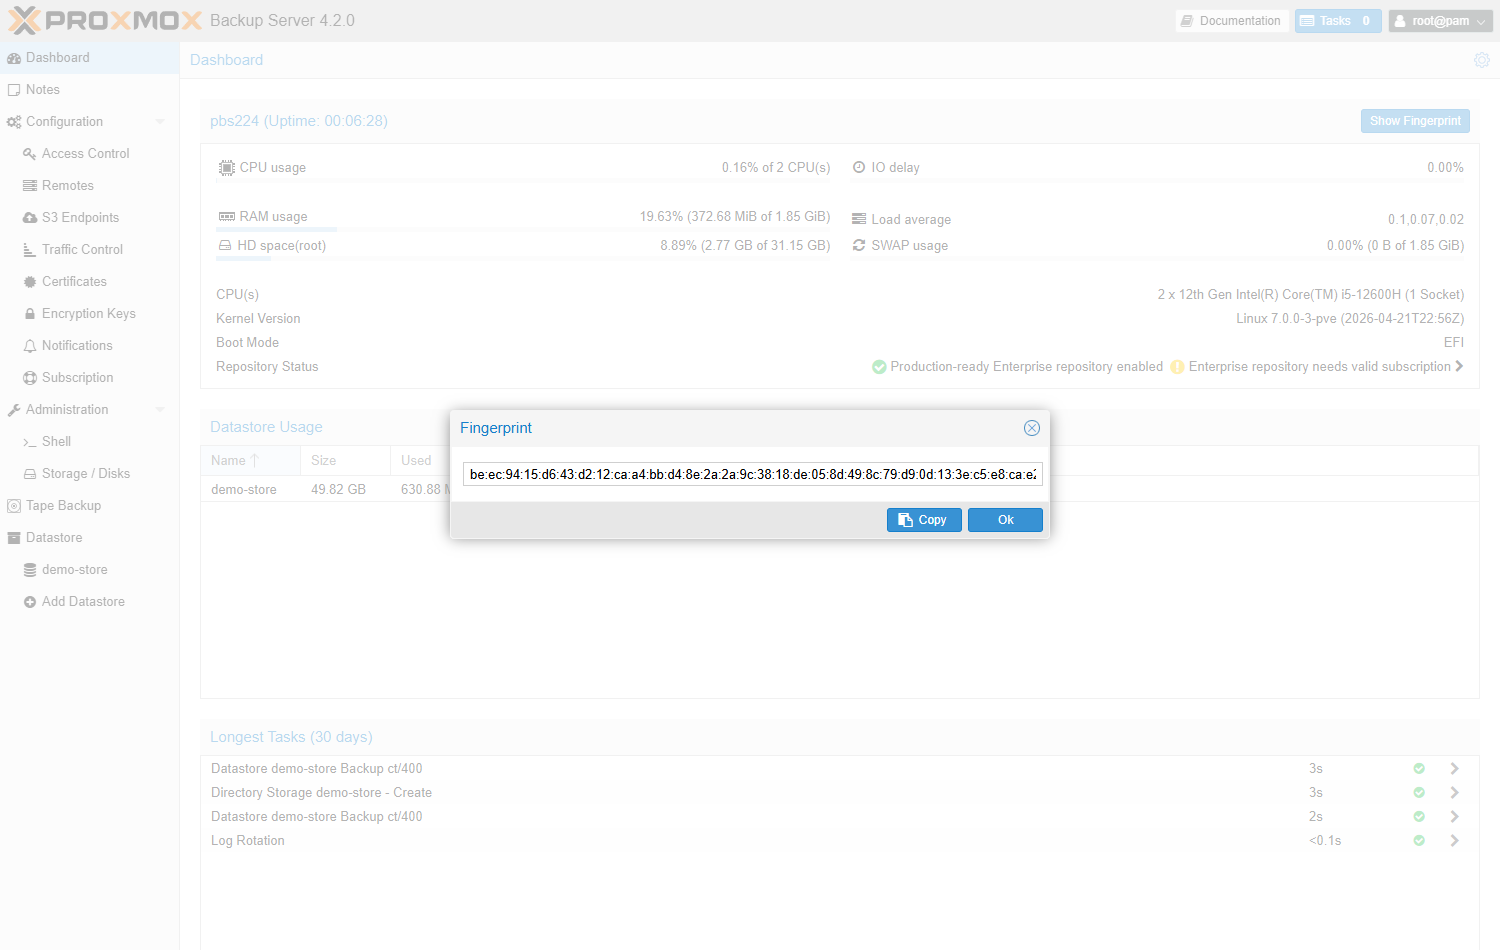The image size is (1500, 950).
Task: Select the fingerprint text field
Action: pyautogui.click(x=753, y=474)
